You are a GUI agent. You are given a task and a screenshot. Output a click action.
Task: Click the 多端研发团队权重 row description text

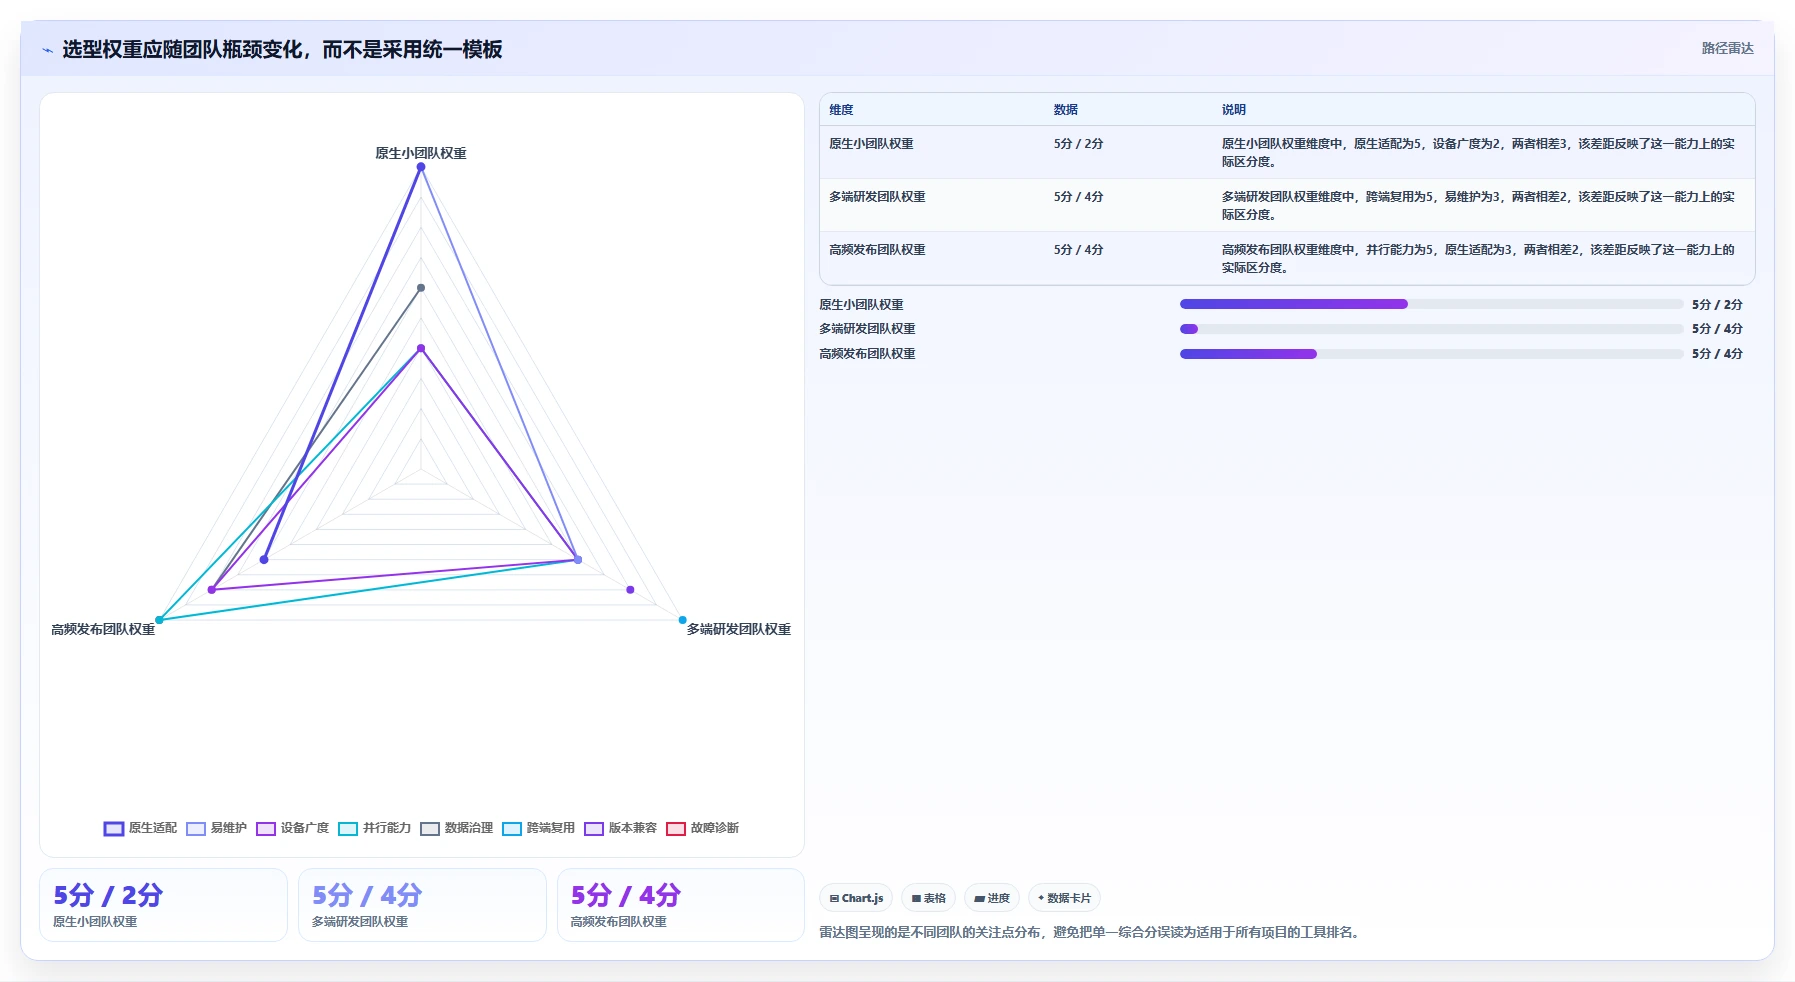point(1478,206)
